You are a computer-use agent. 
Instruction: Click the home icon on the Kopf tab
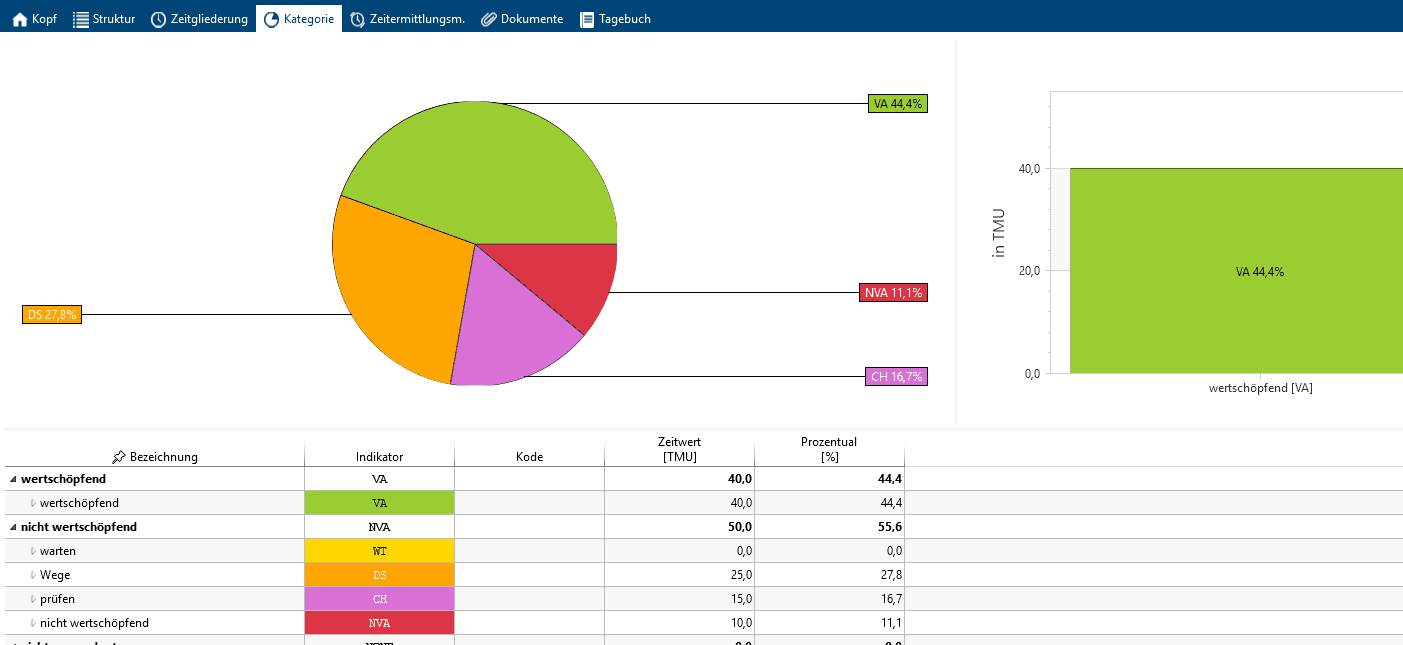pyautogui.click(x=20, y=19)
